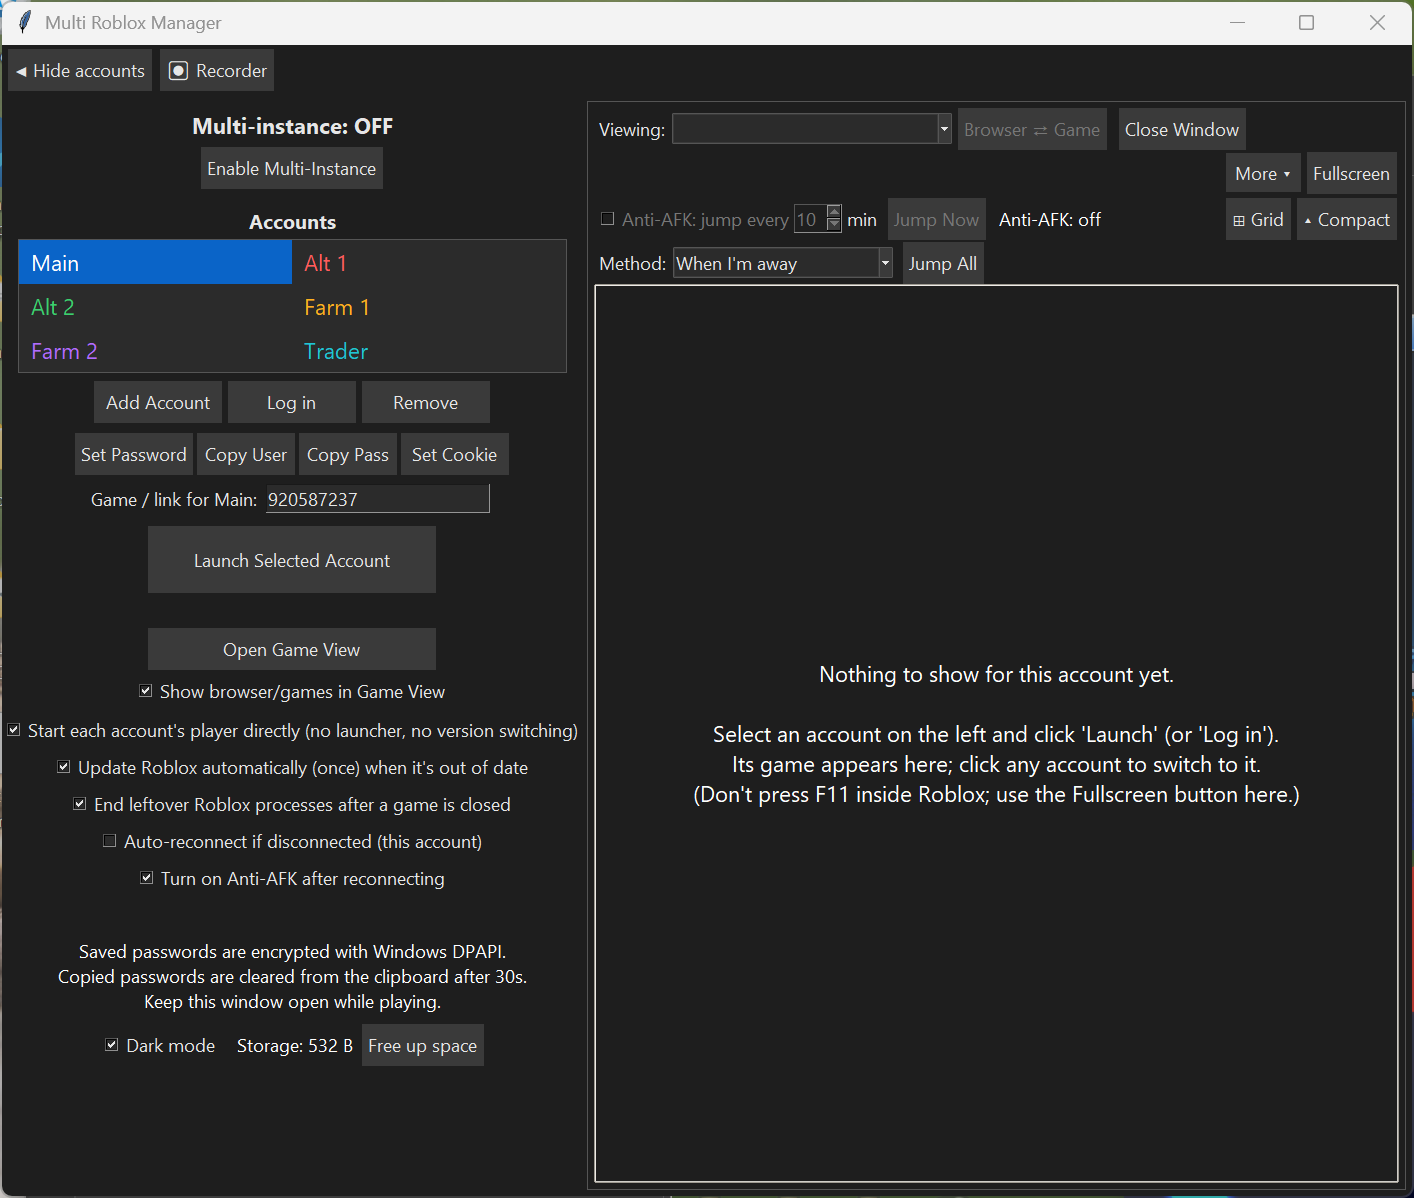Click the Set Password button
1414x1198 pixels.
134,454
